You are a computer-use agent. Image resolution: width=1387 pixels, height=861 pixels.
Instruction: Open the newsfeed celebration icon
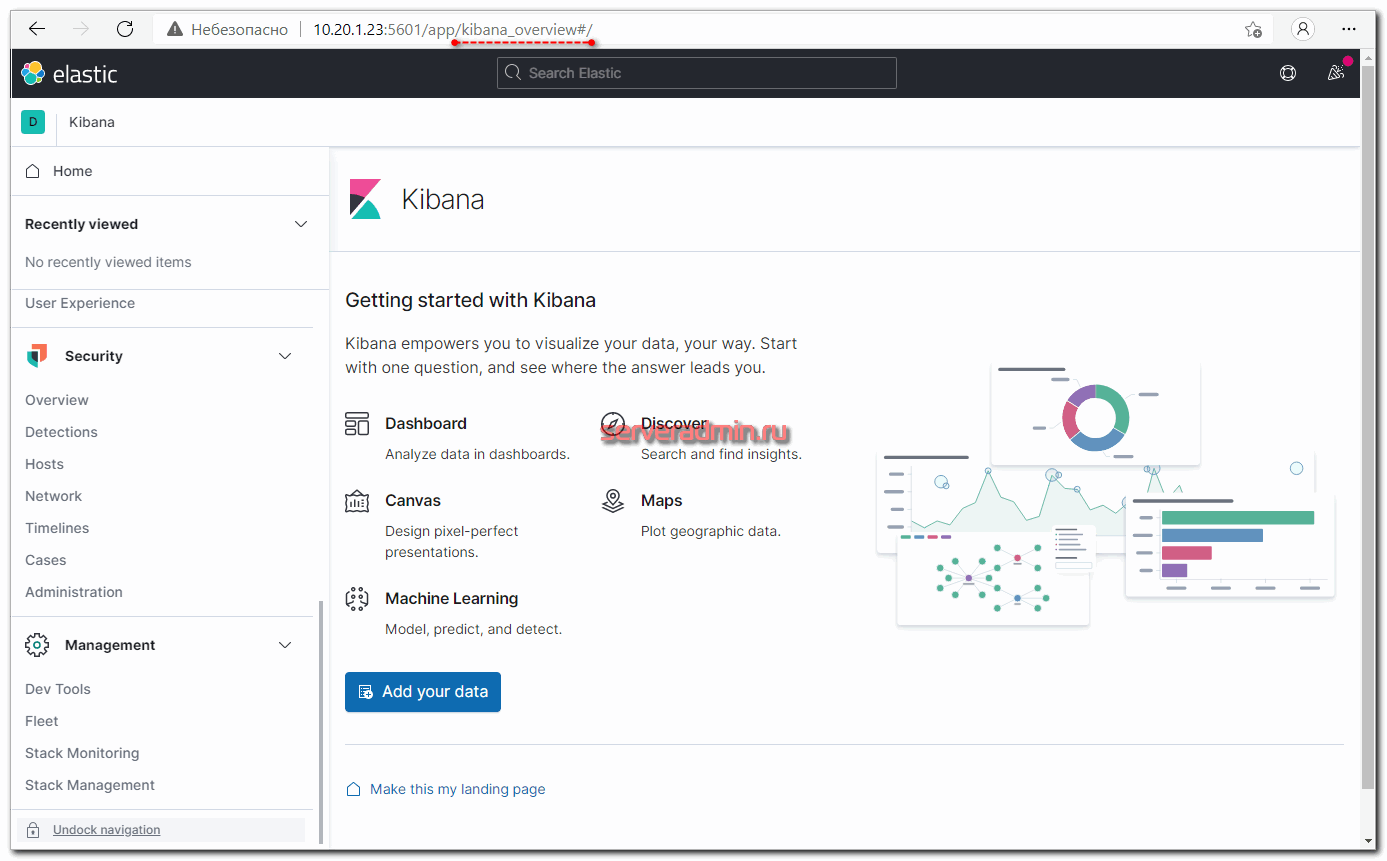(x=1335, y=73)
